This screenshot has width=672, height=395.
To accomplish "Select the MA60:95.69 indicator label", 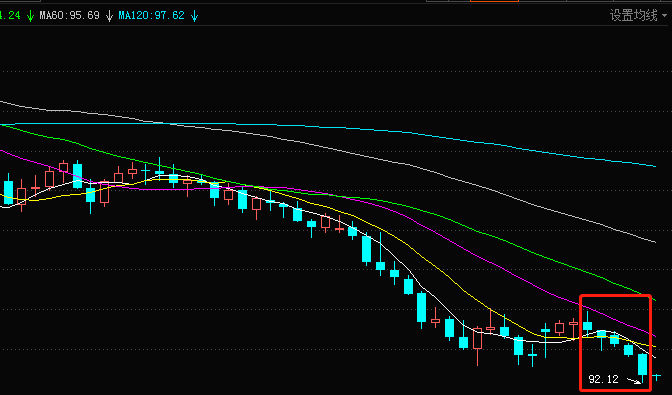I will click(69, 15).
